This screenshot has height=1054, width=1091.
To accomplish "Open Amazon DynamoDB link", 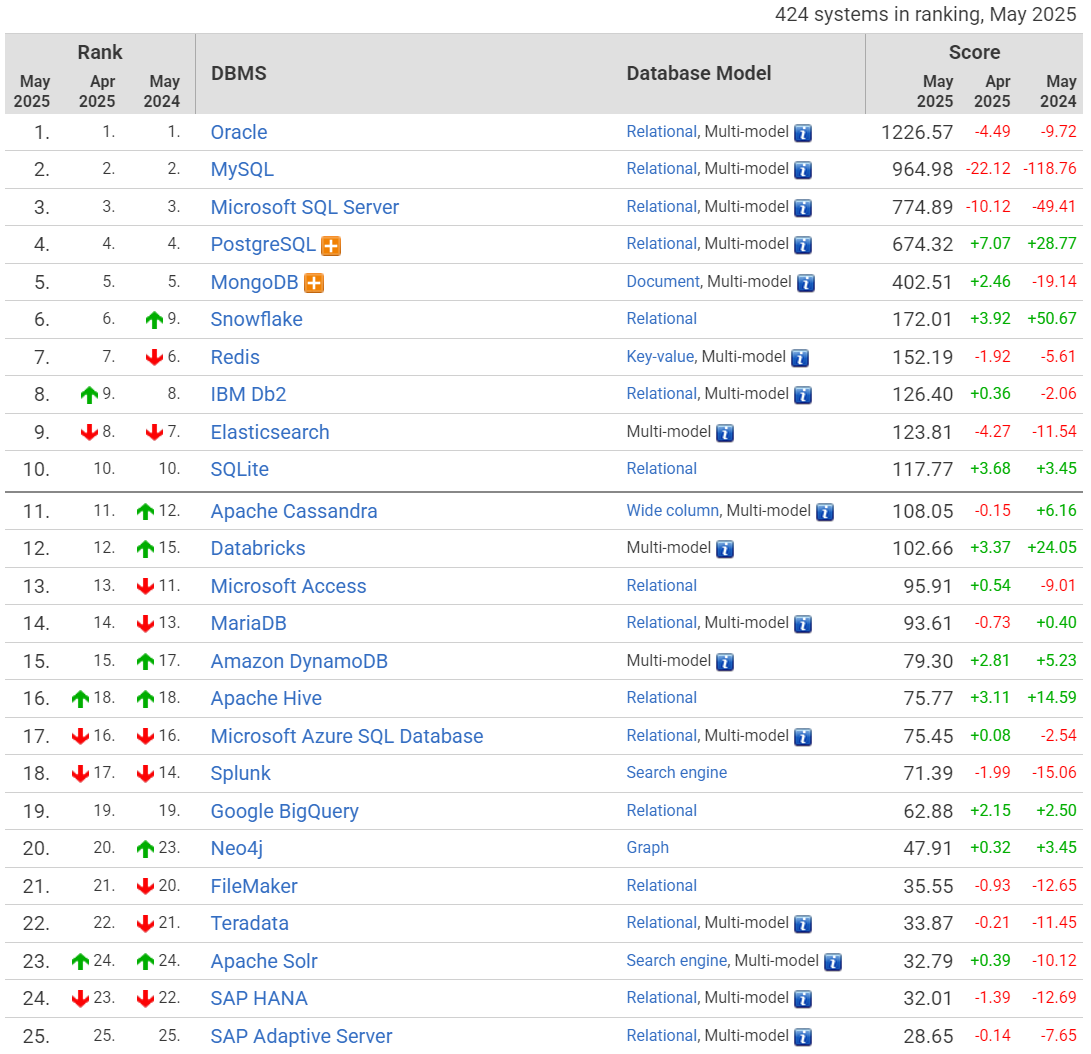I will pyautogui.click(x=299, y=662).
